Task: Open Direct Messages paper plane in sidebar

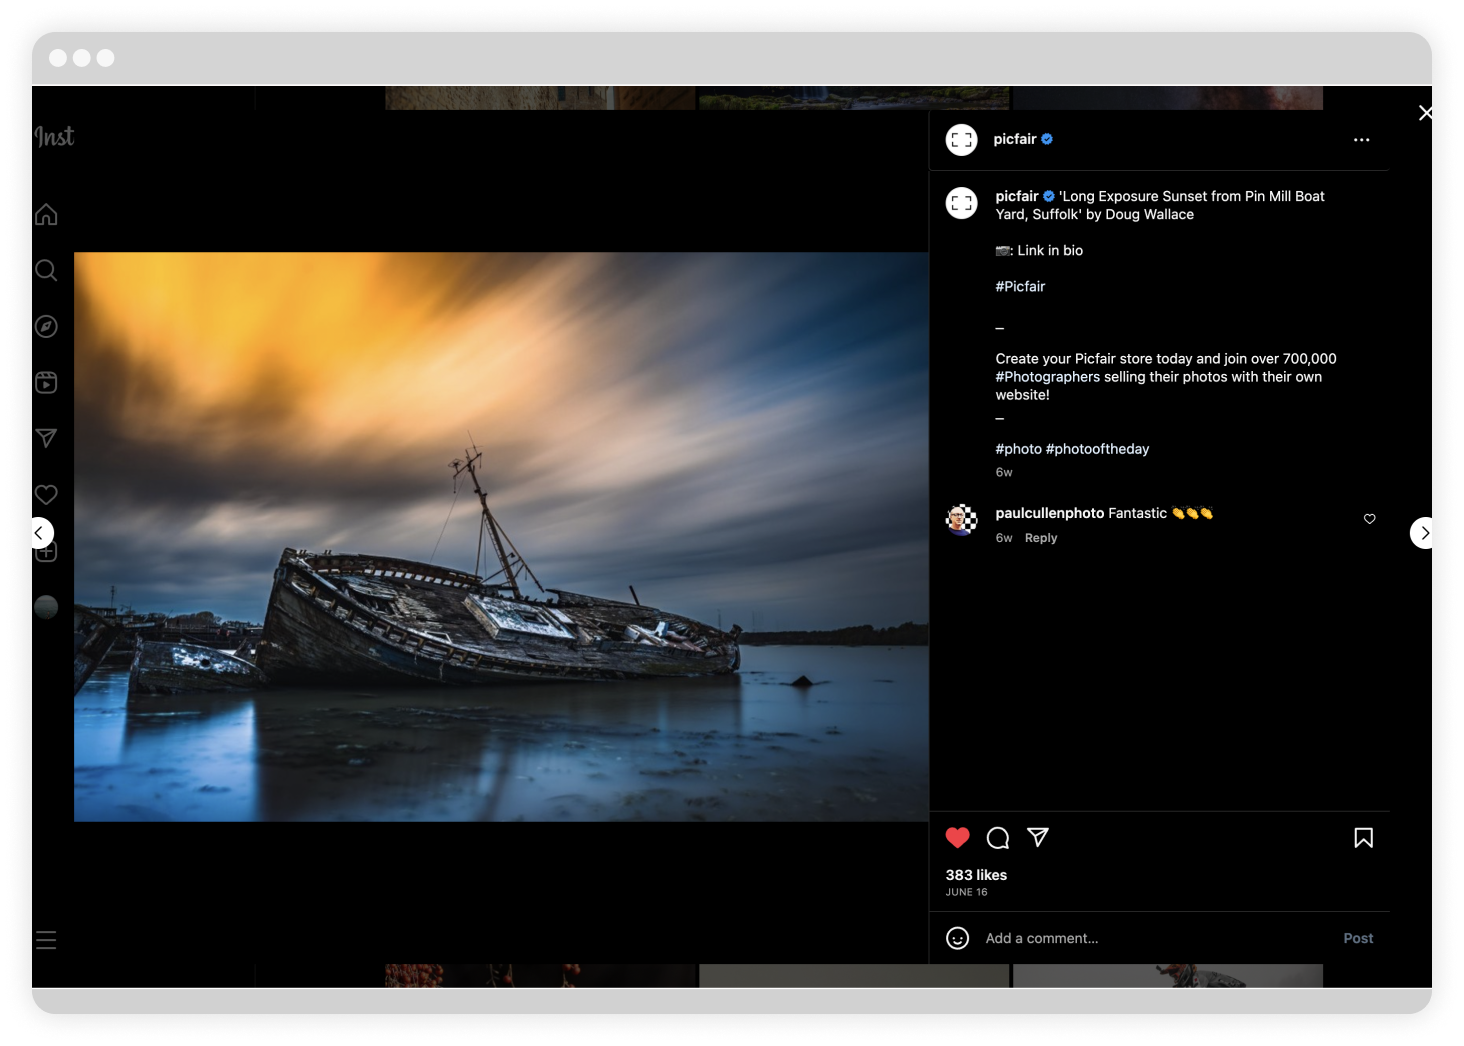Action: pos(46,438)
